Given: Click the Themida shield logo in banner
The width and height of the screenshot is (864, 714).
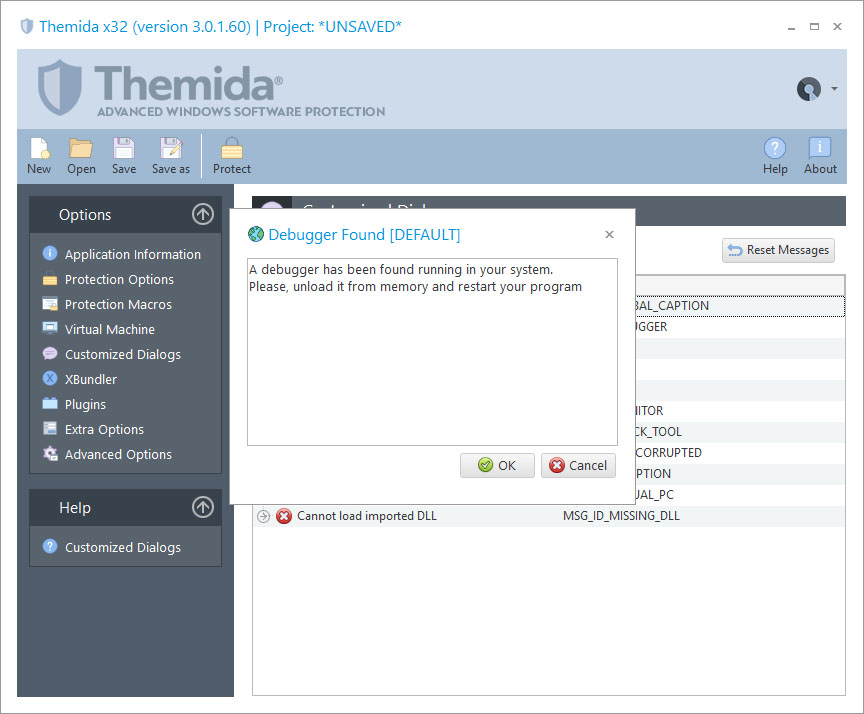Looking at the screenshot, I should [x=60, y=88].
